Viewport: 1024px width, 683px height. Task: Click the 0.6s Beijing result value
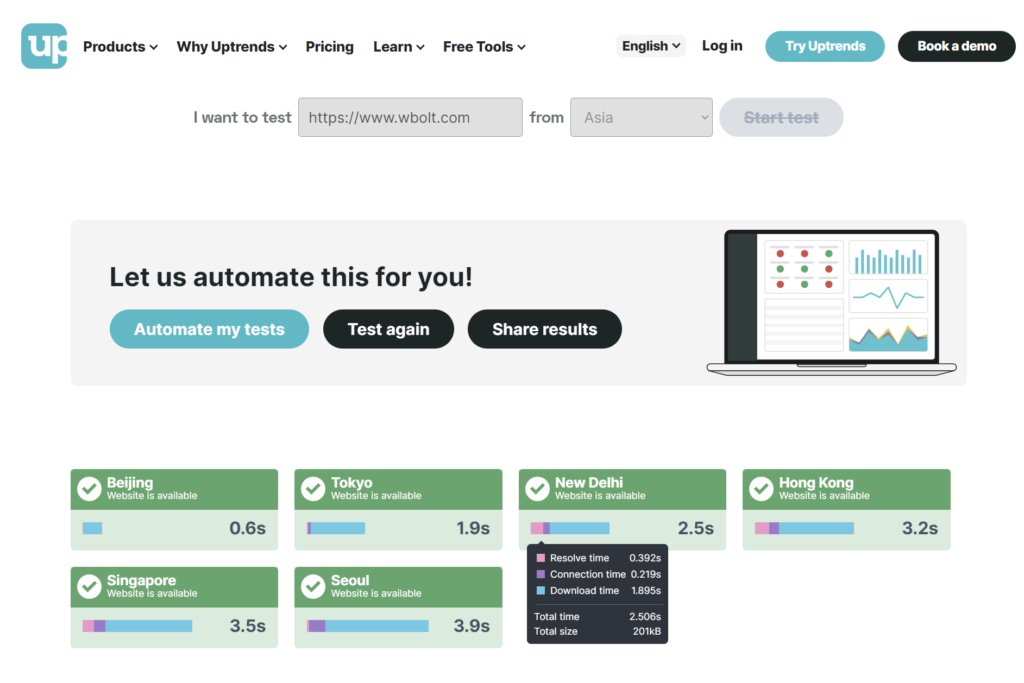[x=248, y=528]
